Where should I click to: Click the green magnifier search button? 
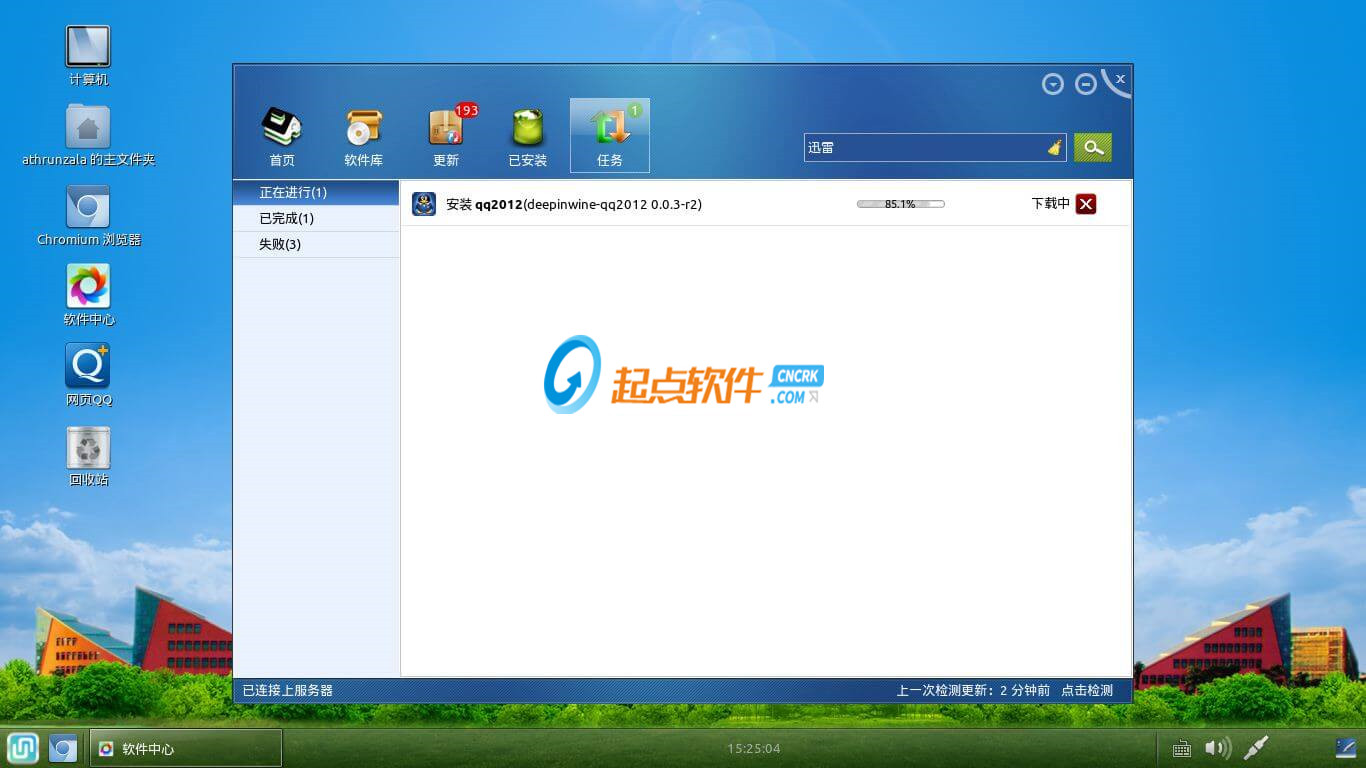pos(1093,148)
